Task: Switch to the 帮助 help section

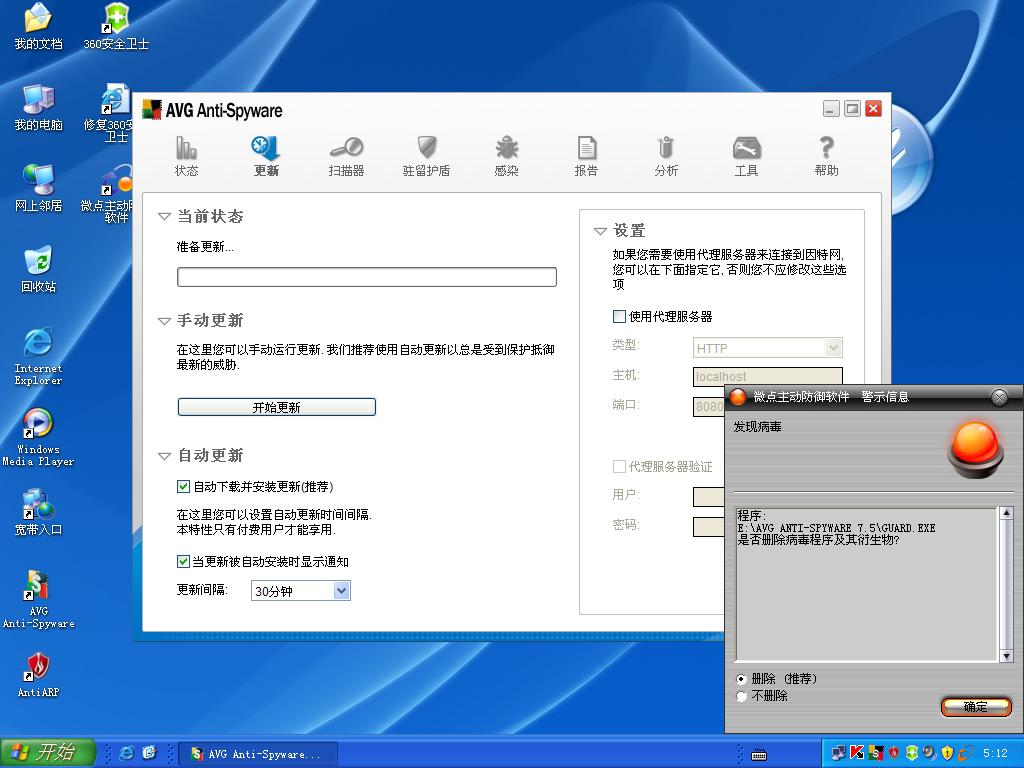Action: 826,155
